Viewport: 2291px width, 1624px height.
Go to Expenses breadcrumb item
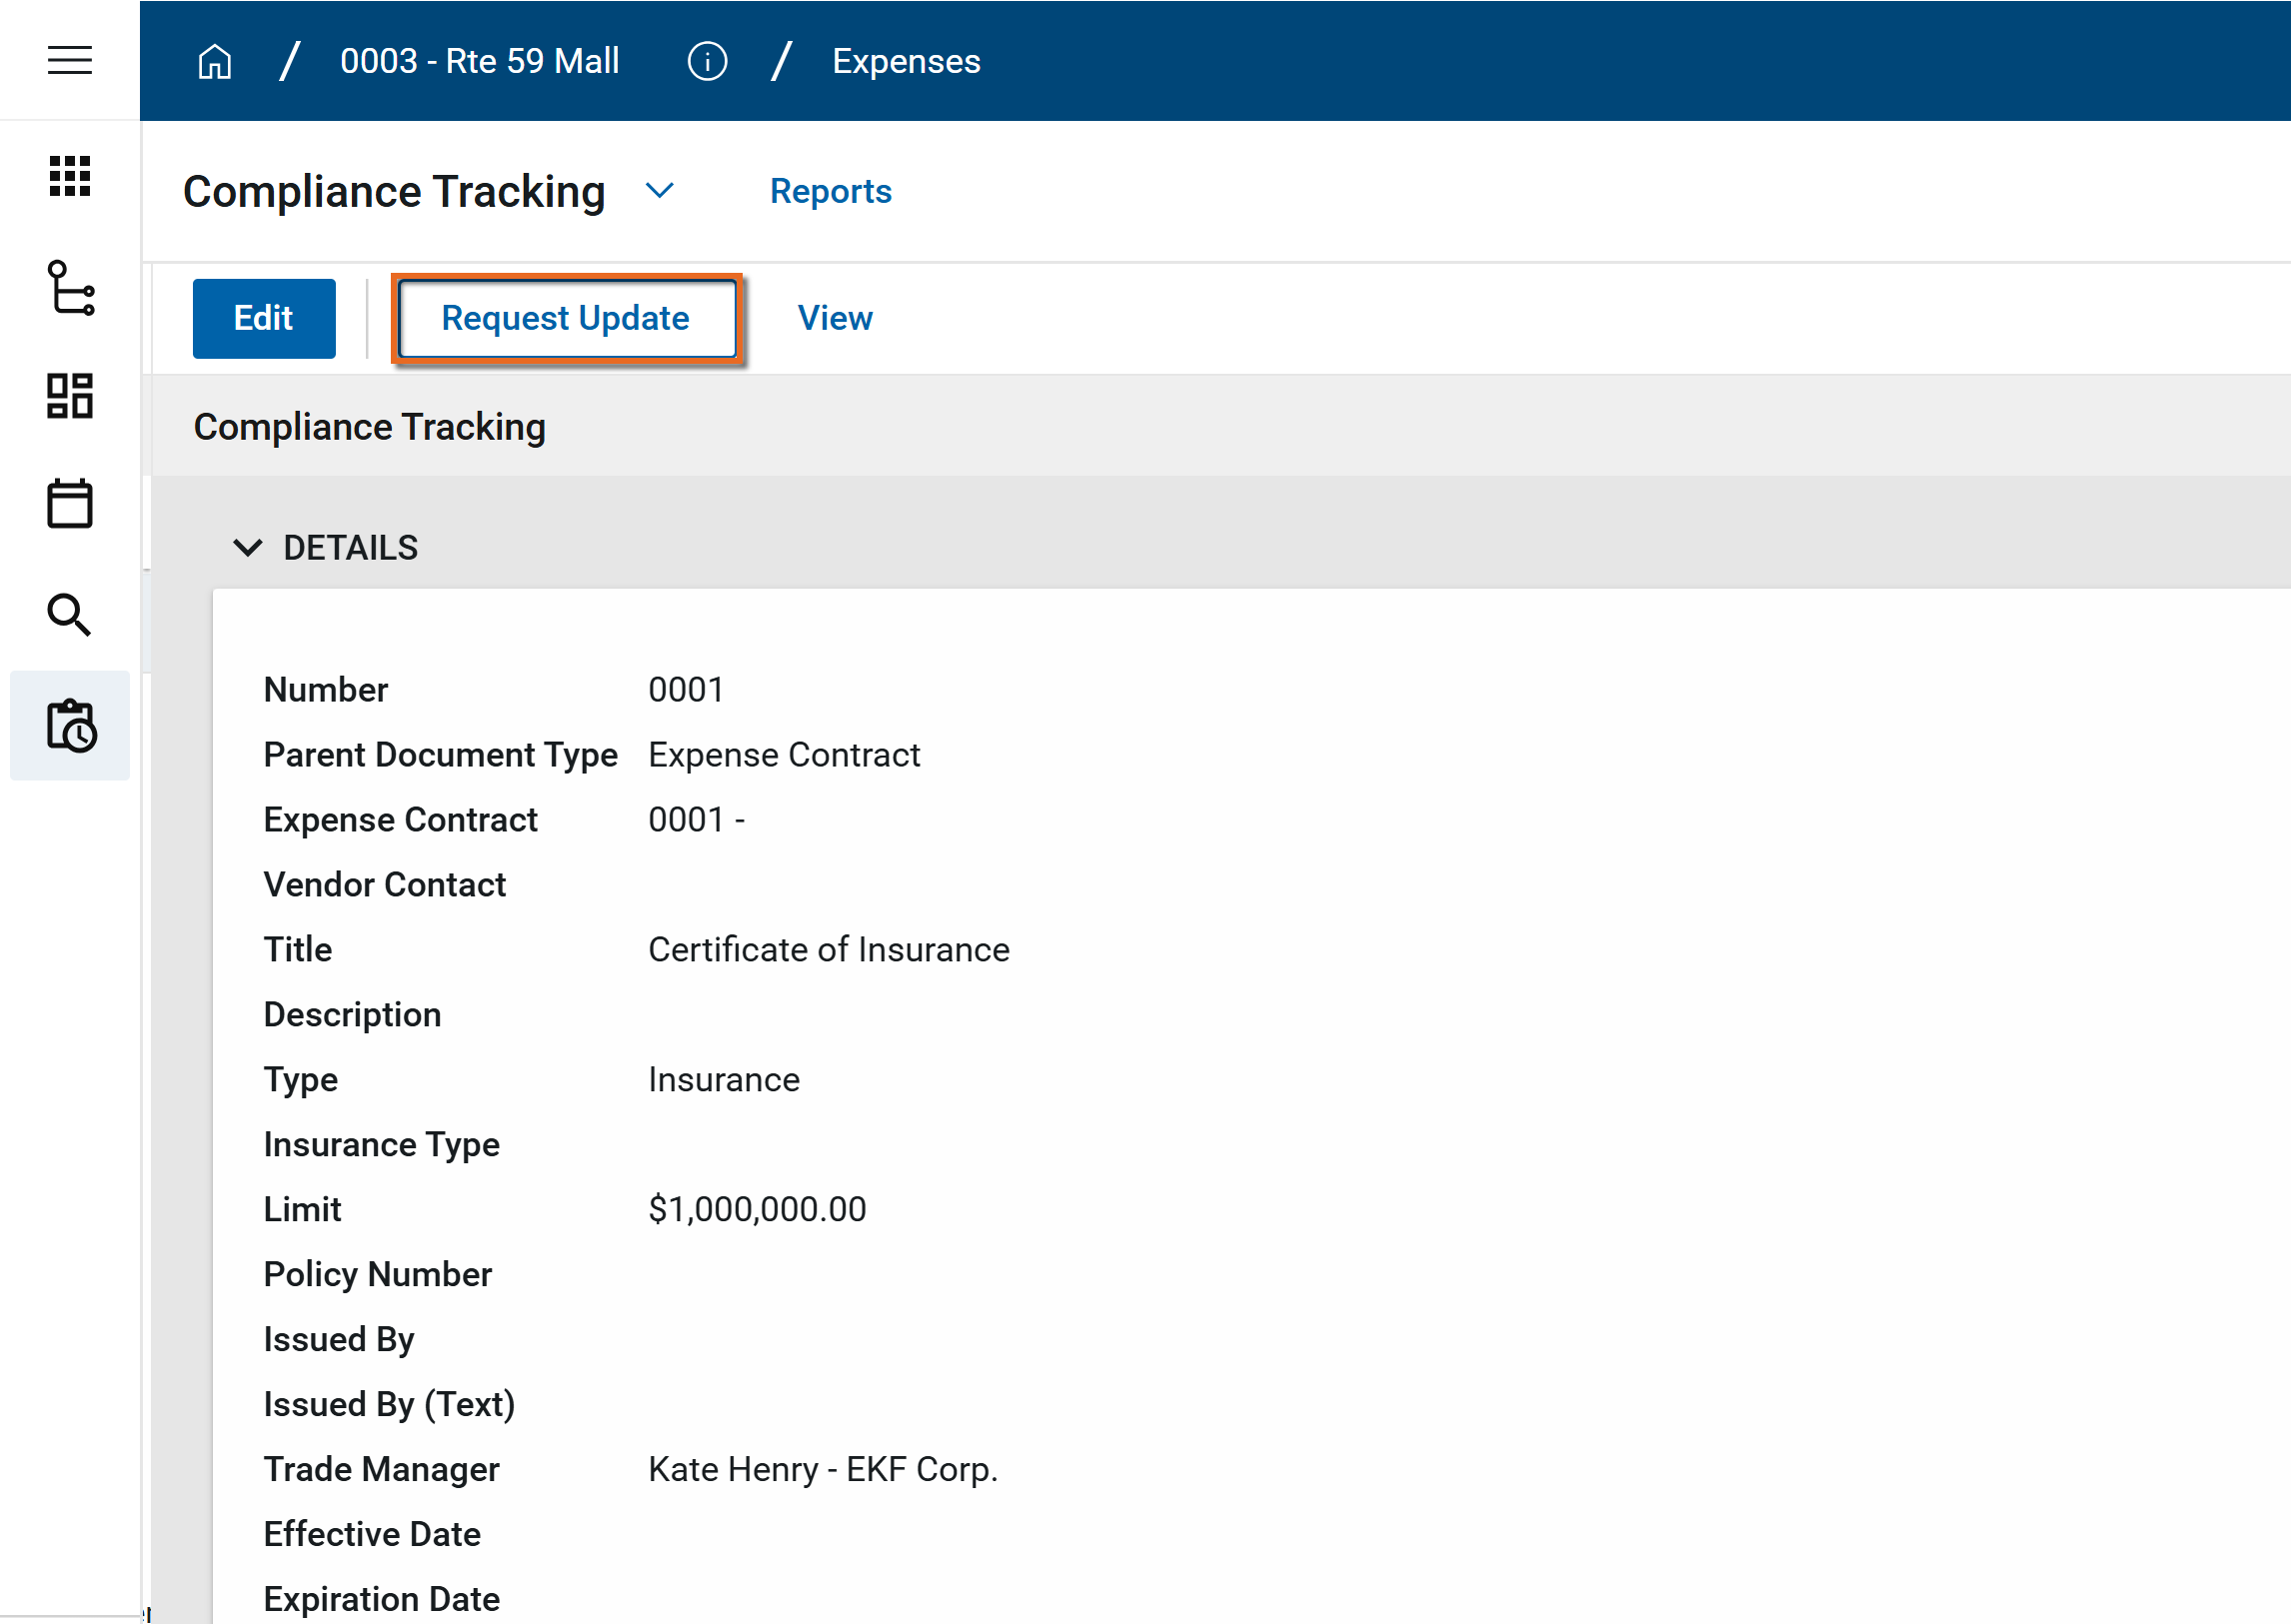tap(905, 62)
